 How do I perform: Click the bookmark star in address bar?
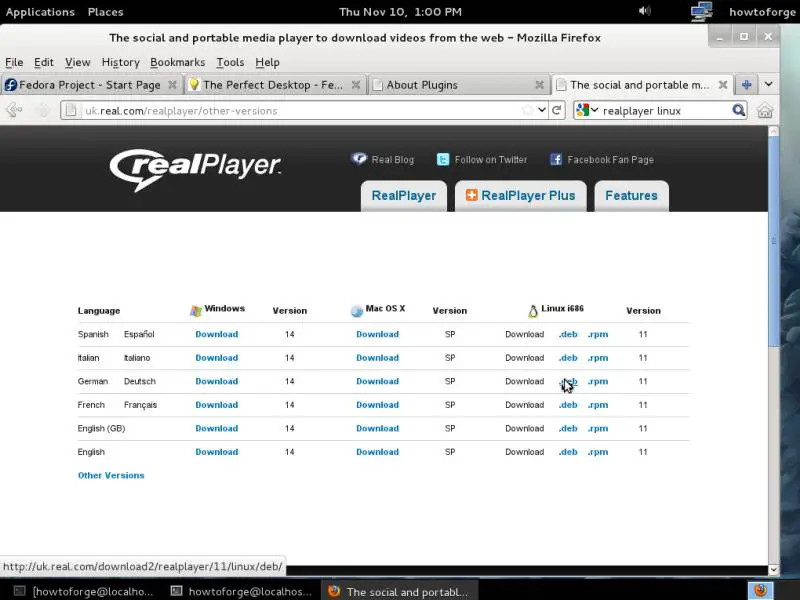point(528,110)
